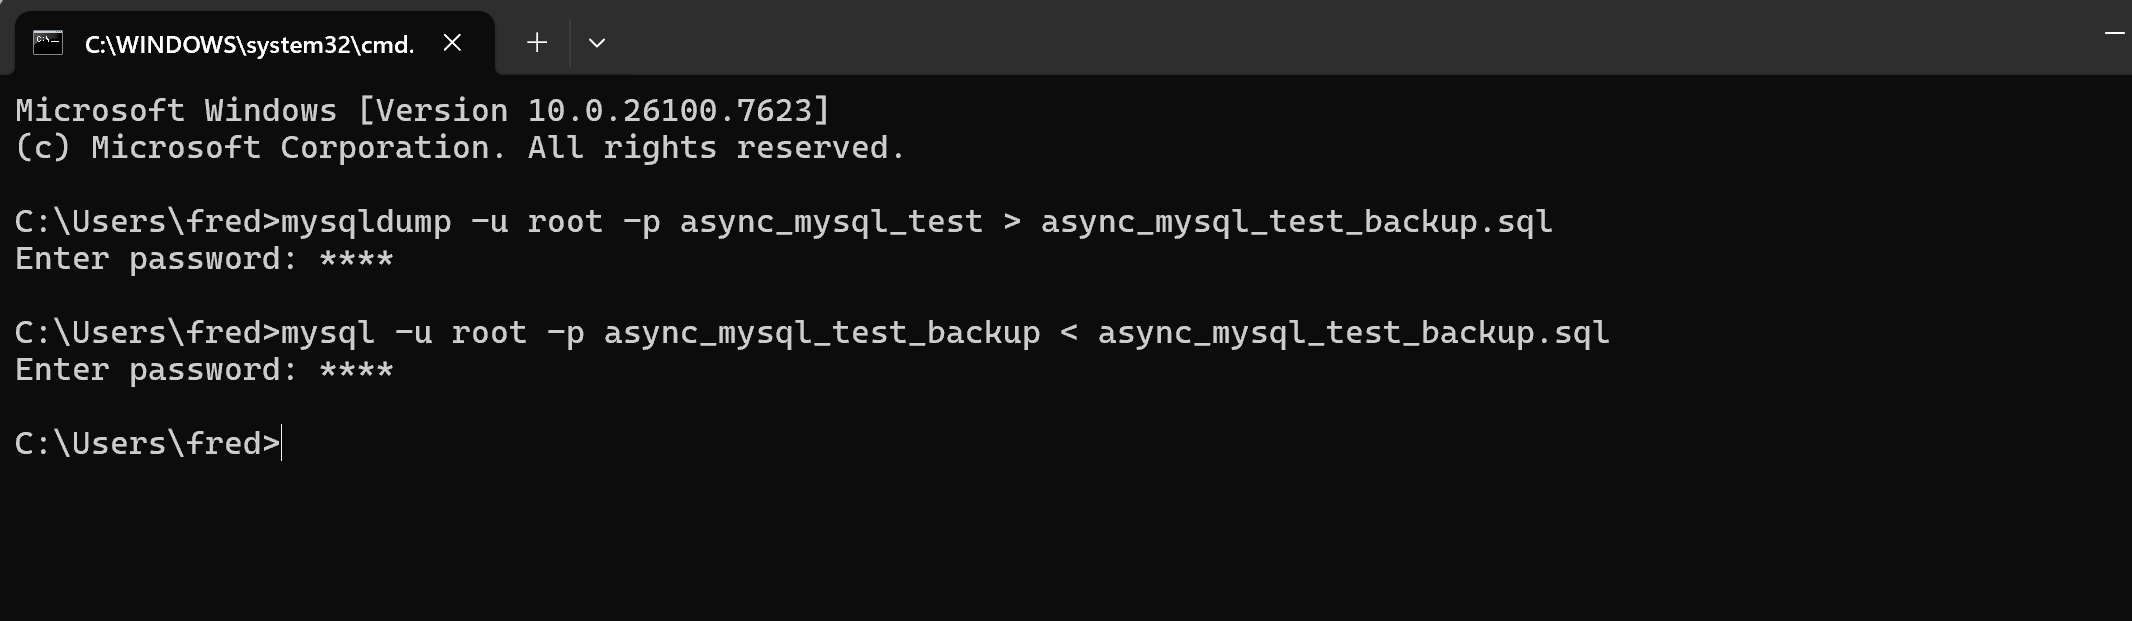Viewport: 2132px width, 621px height.
Task: Select the C:\WINDOWS\system32\cmd. tab
Action: pos(249,44)
